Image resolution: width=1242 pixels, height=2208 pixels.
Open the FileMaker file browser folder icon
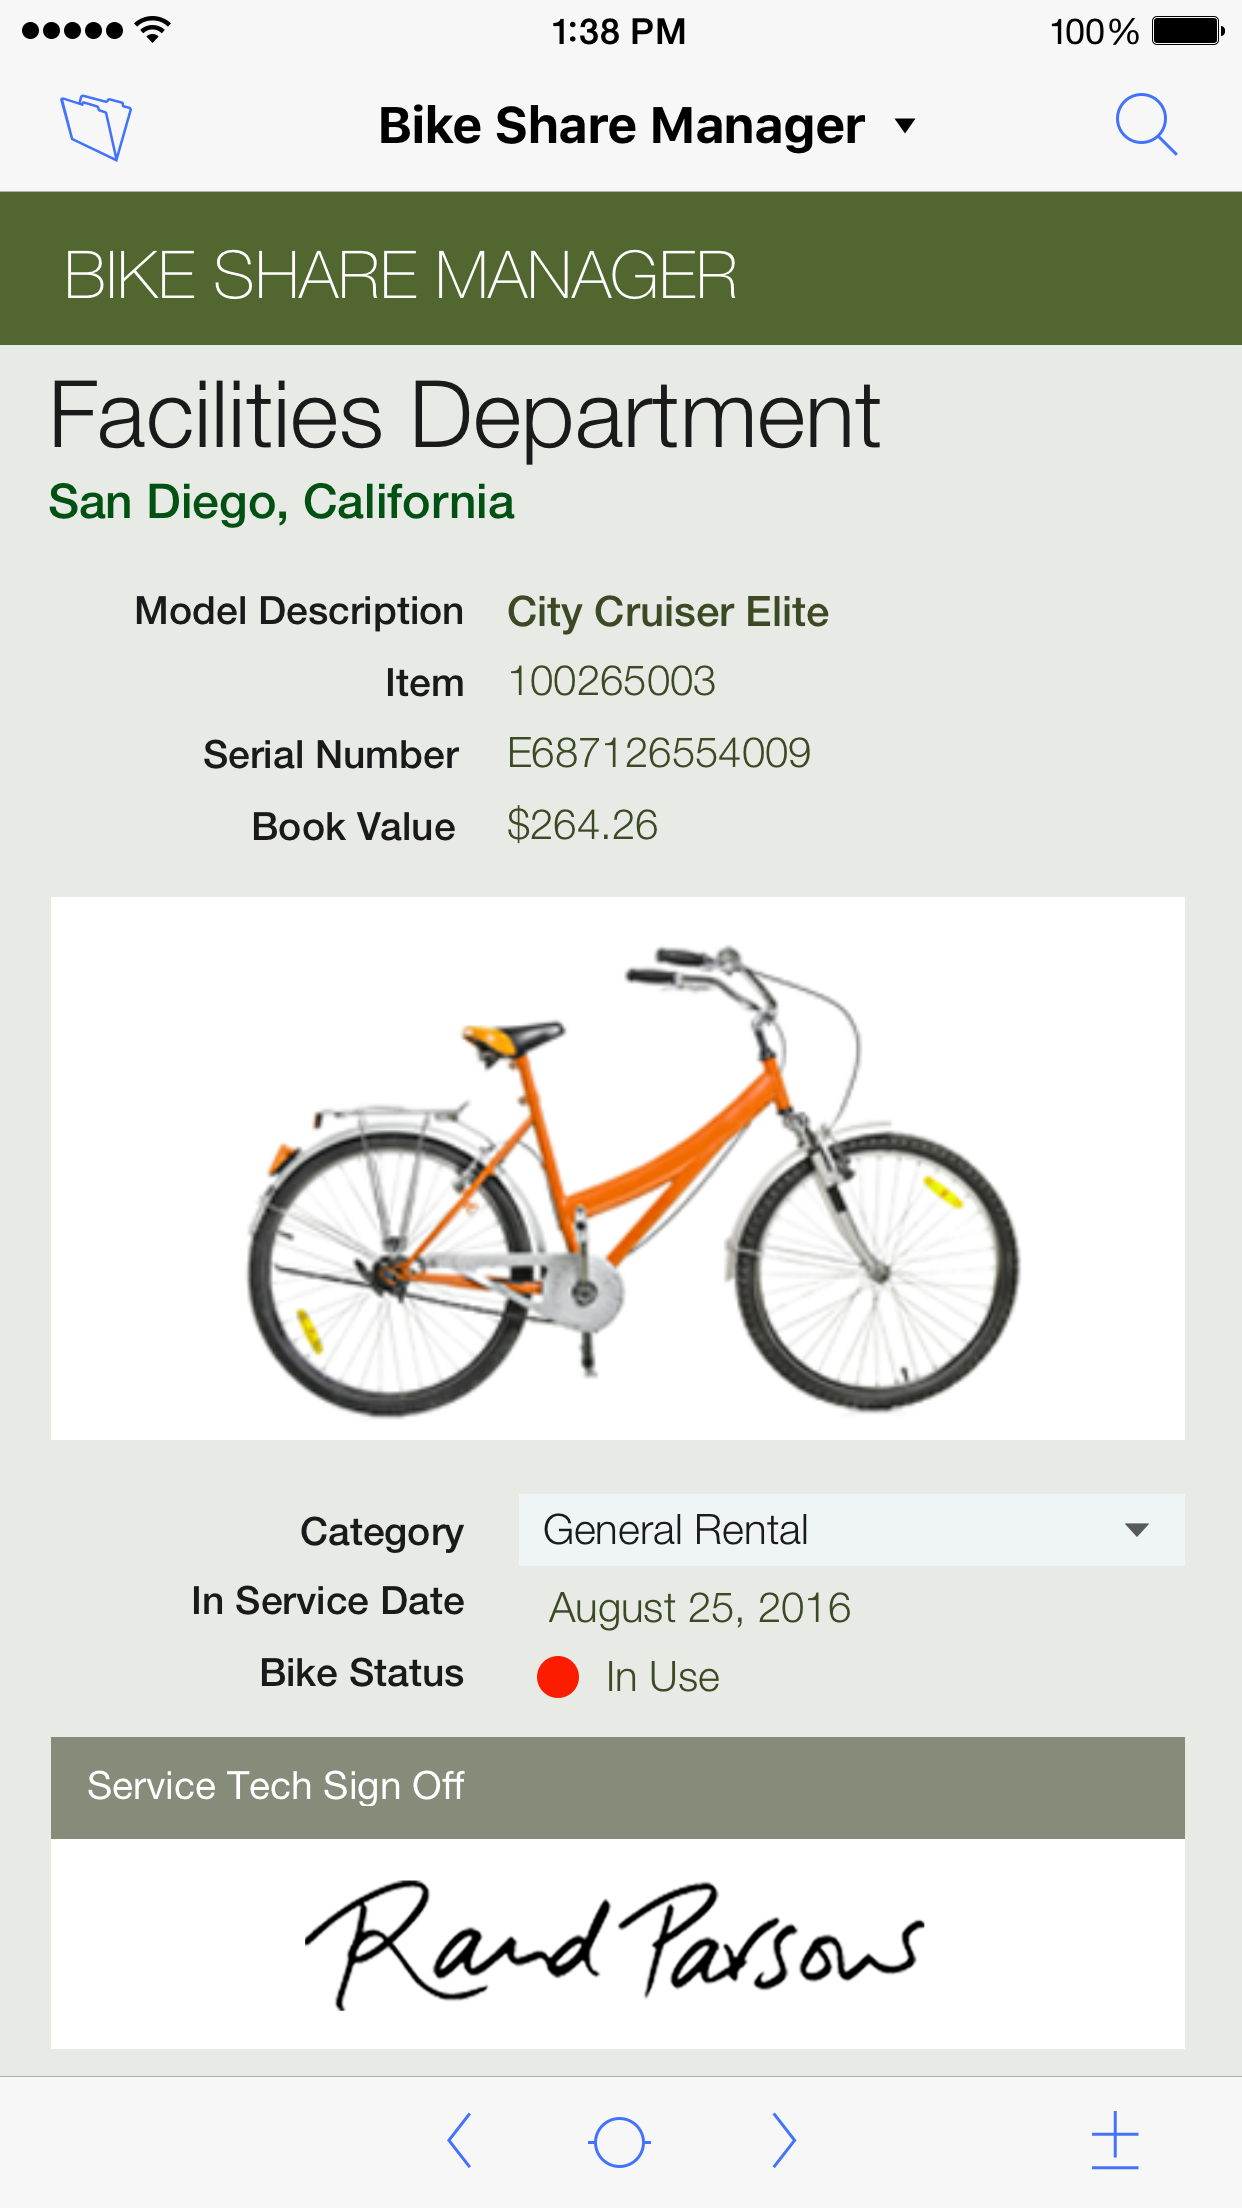(96, 127)
